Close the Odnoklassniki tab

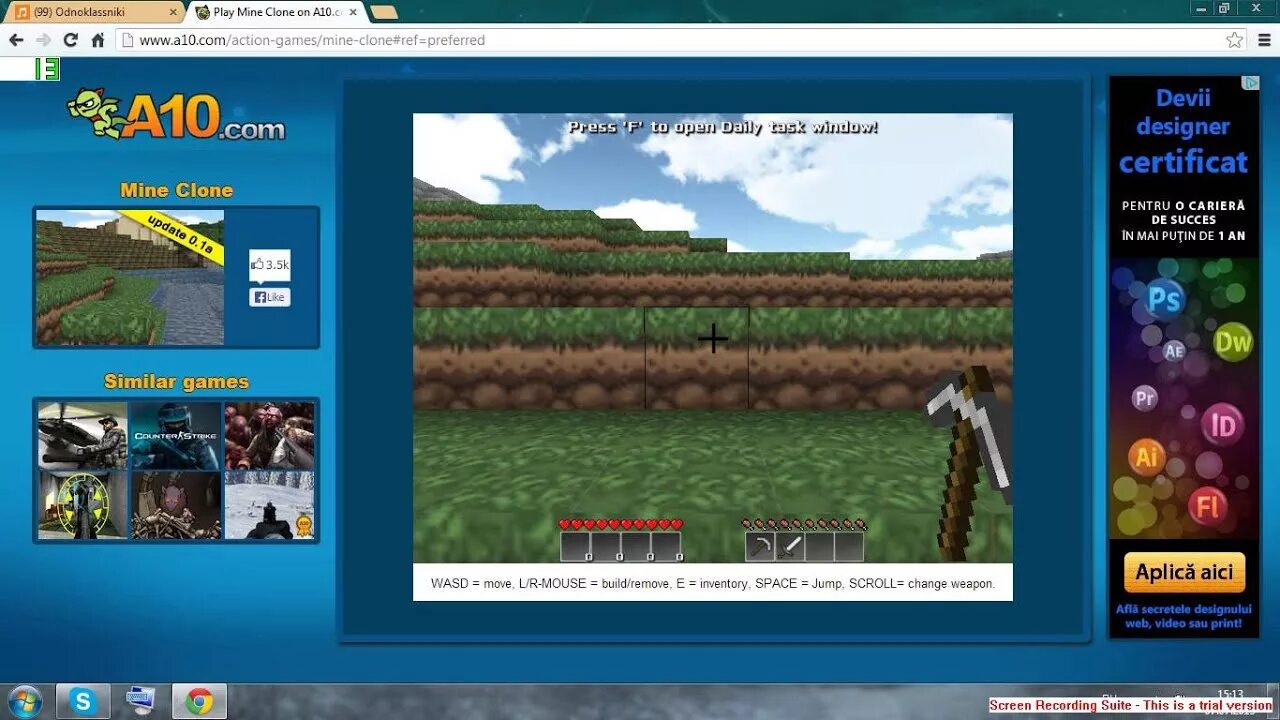172,12
